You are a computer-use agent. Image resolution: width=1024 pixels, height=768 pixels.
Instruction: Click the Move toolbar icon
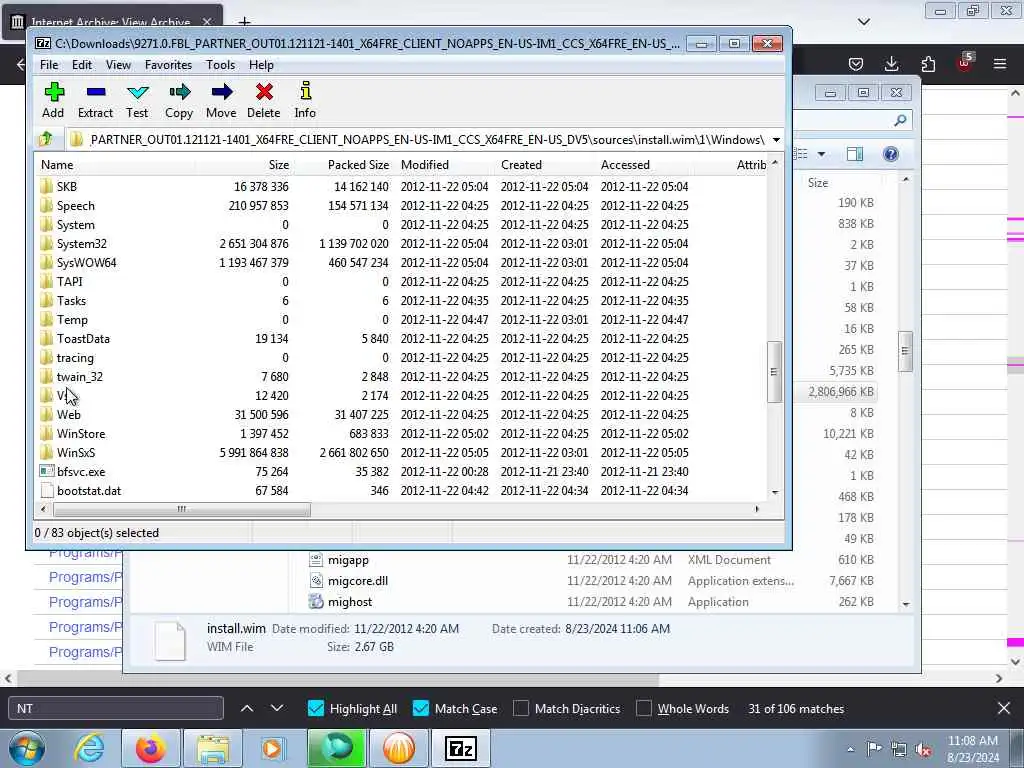click(x=221, y=100)
